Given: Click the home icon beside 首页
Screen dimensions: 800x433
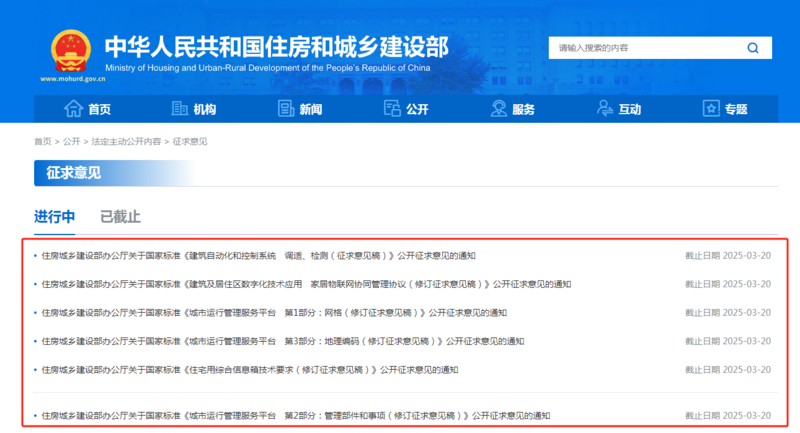Looking at the screenshot, I should [73, 109].
